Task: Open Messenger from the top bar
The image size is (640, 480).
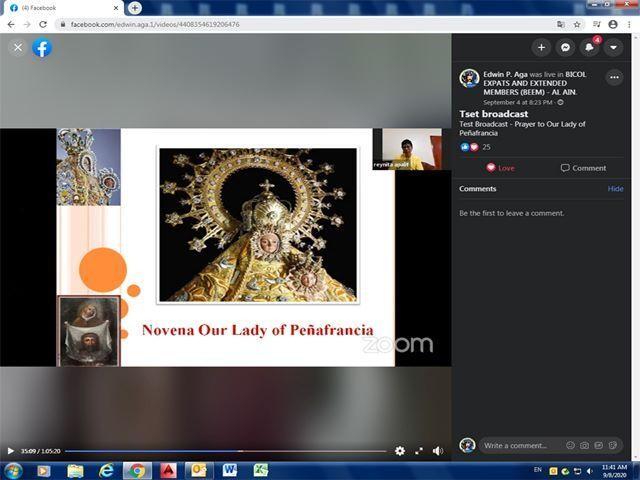Action: point(565,47)
